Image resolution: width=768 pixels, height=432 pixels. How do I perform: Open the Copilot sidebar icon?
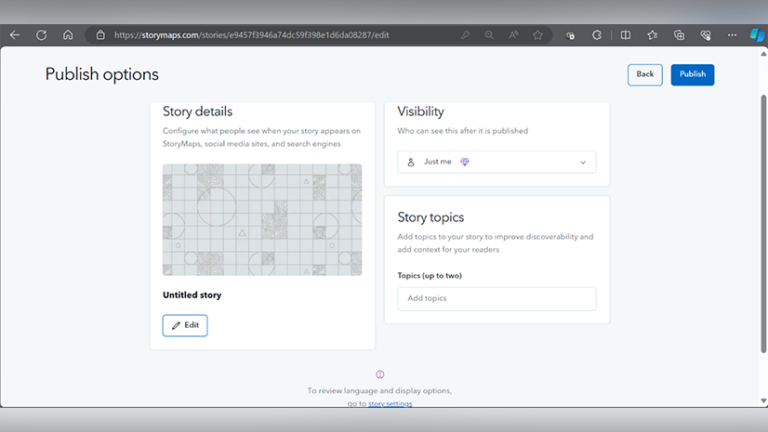point(757,35)
